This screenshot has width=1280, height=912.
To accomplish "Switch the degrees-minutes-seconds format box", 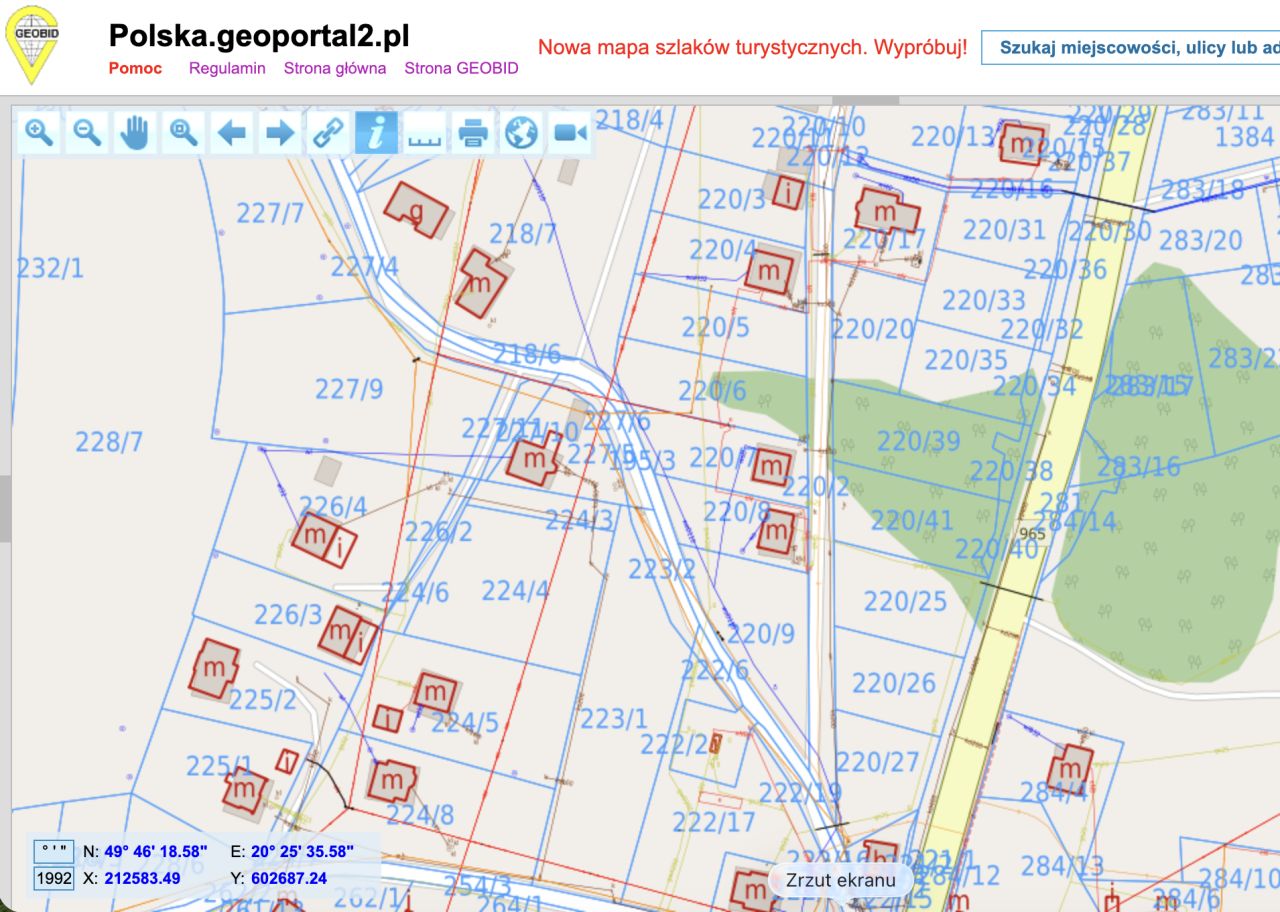I will pos(54,852).
